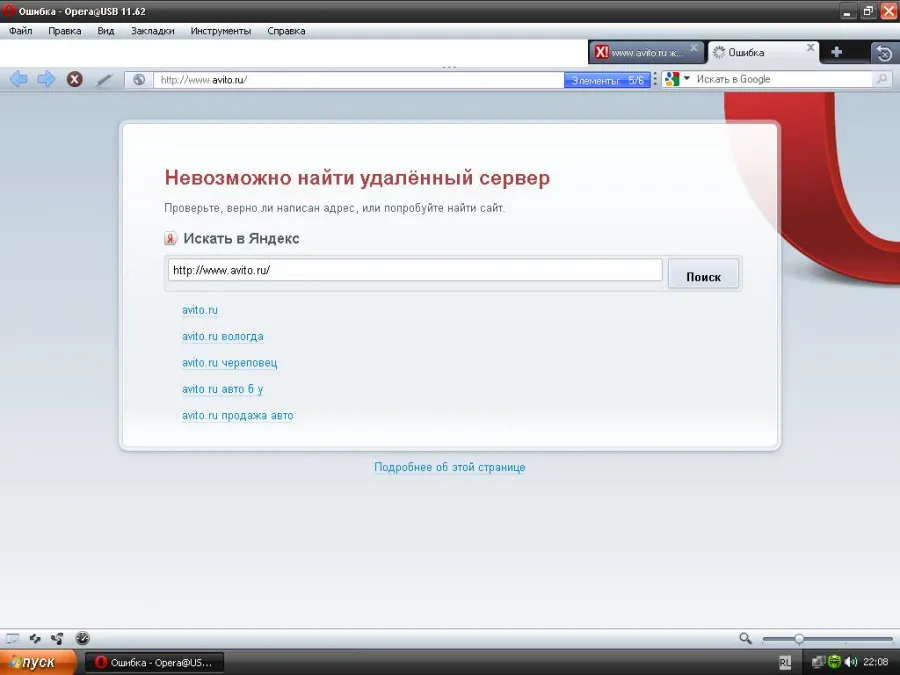Go back with the blue left arrow
The height and width of the screenshot is (675, 900).
coord(18,79)
